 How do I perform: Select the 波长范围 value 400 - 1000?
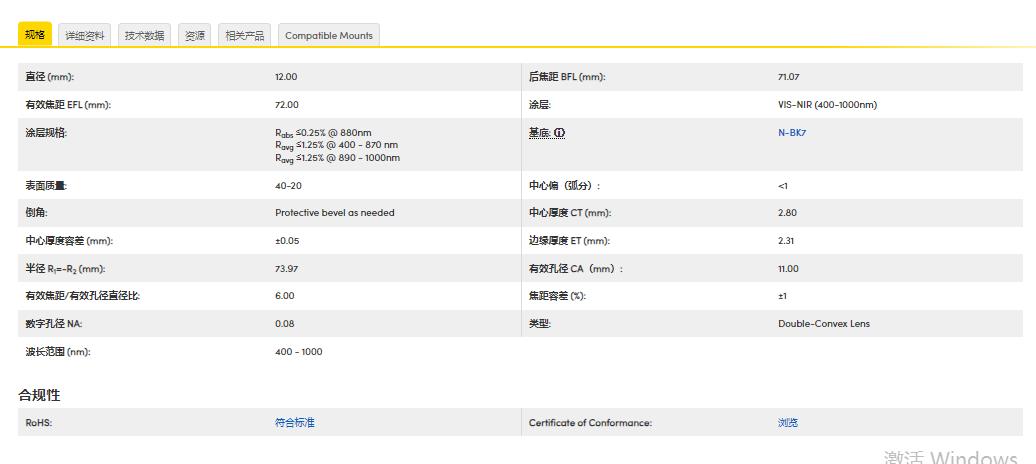(298, 352)
